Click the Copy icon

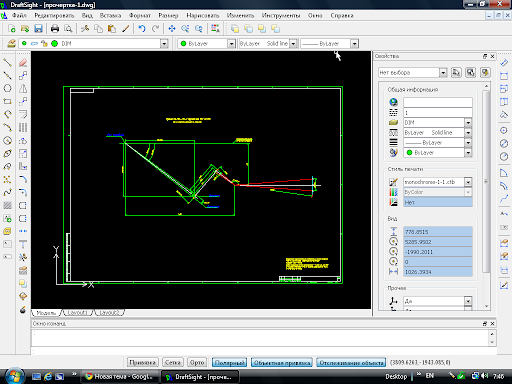coord(98,29)
